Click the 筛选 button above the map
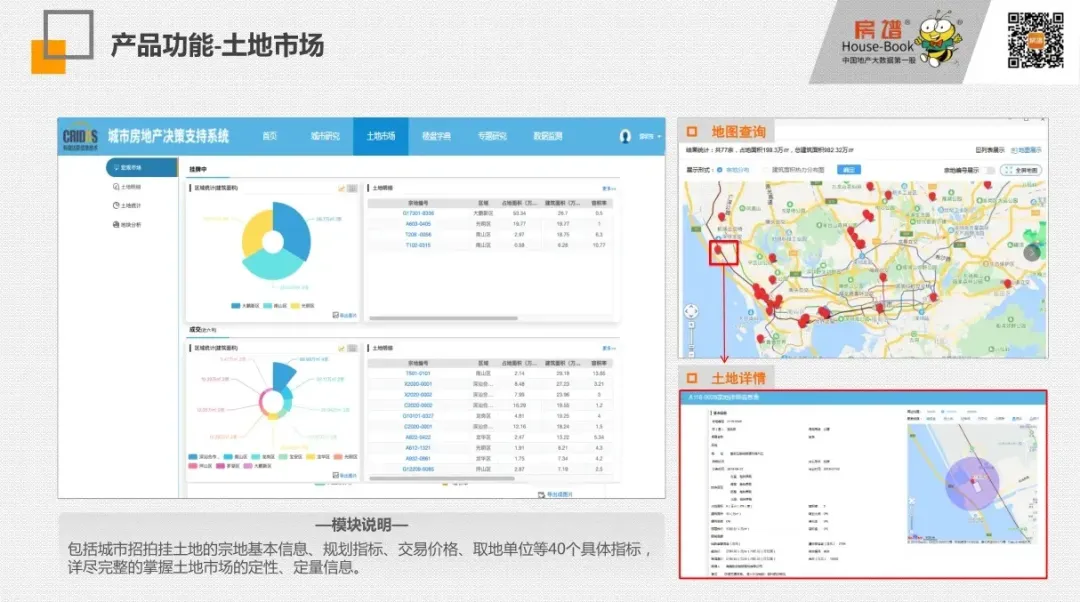The image size is (1080, 602). pos(848,169)
